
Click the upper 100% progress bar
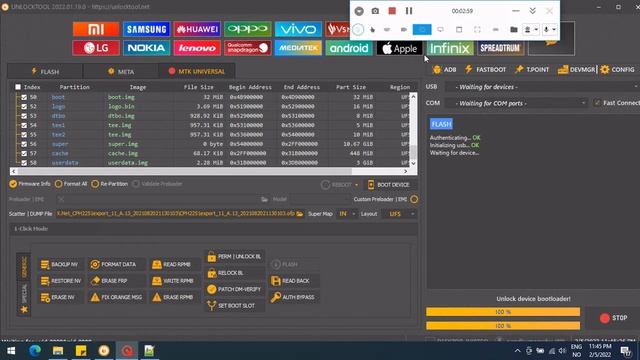tap(503, 312)
